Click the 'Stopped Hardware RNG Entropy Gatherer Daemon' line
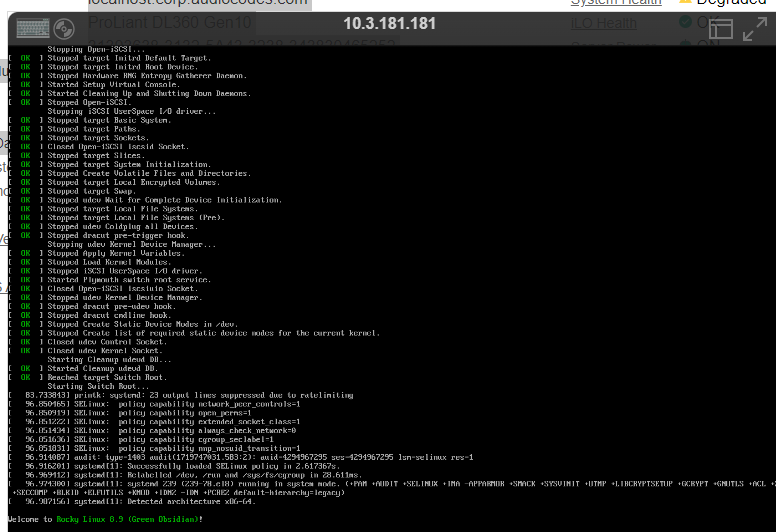 [148, 75]
